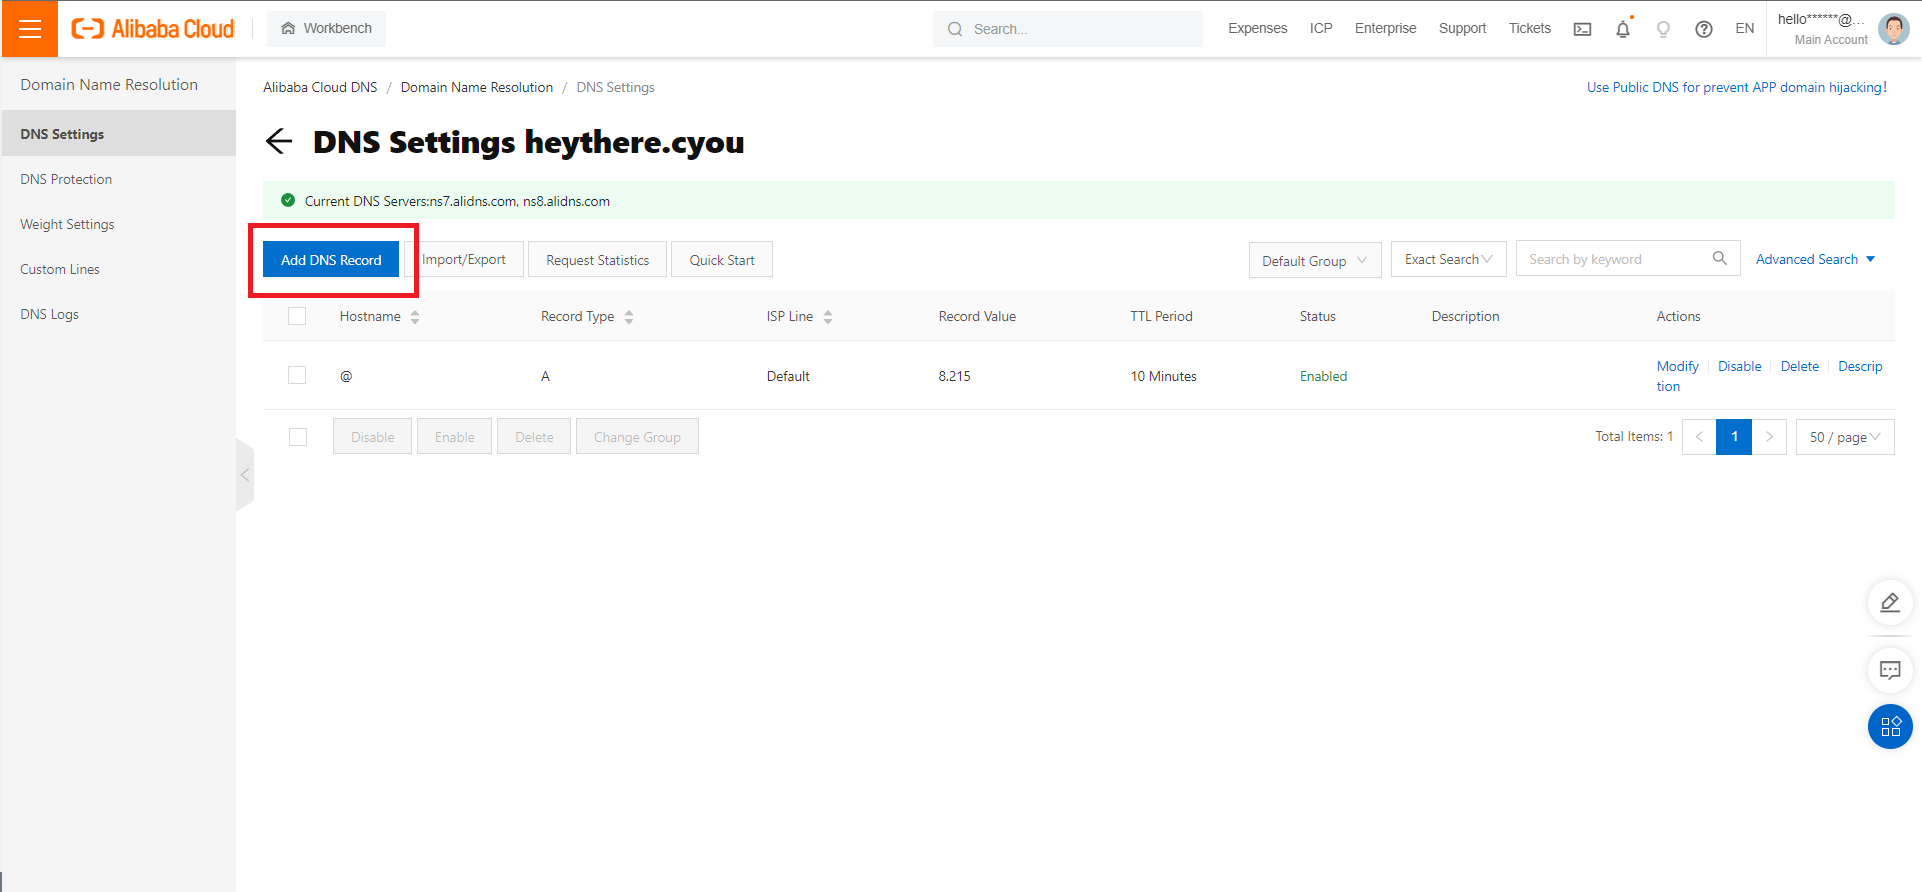Click Delete link for the @ record
This screenshot has height=892, width=1922.
1800,366
